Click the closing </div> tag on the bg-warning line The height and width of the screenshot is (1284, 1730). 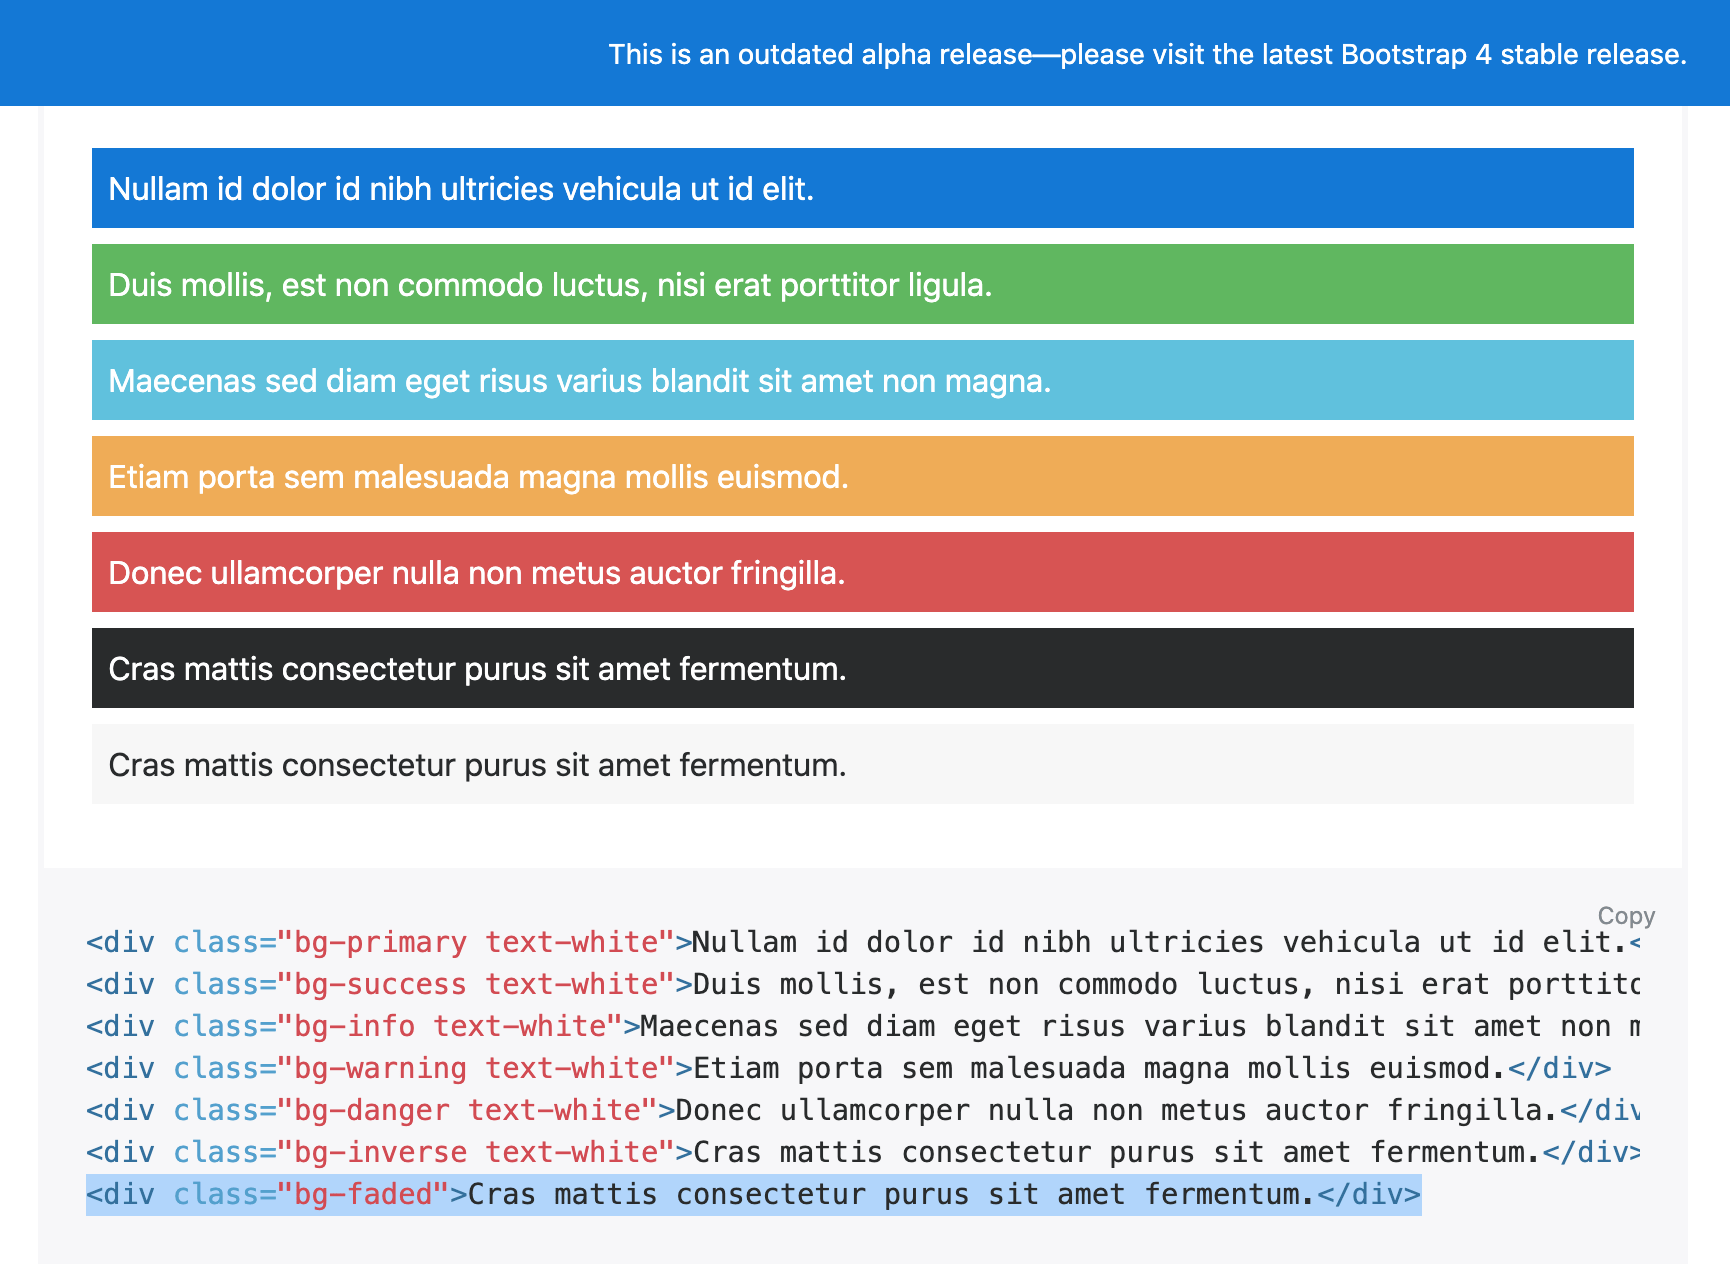pos(1559,1068)
